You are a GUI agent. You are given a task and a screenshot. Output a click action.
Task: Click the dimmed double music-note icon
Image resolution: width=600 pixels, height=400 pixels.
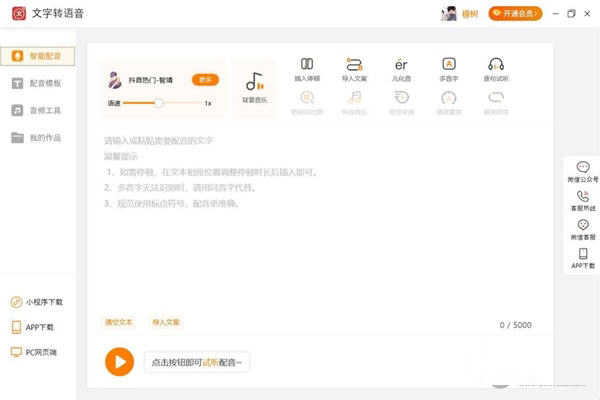354,98
